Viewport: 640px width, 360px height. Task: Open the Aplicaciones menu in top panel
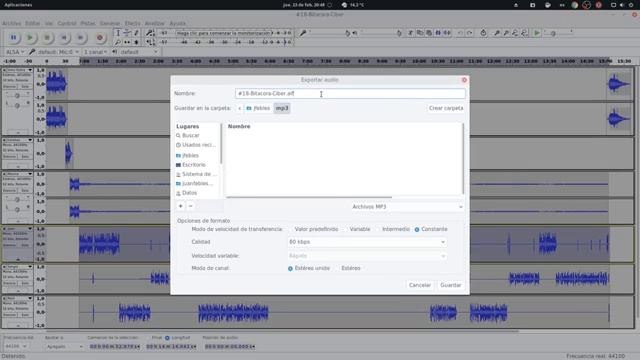click(18, 5)
